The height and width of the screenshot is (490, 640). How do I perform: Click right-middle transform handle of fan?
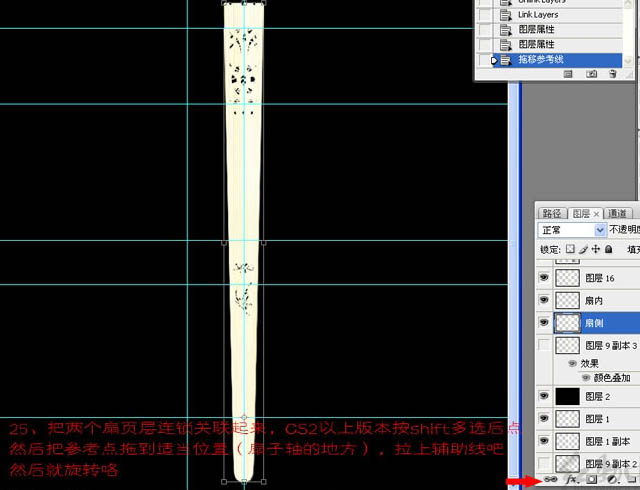click(x=264, y=243)
